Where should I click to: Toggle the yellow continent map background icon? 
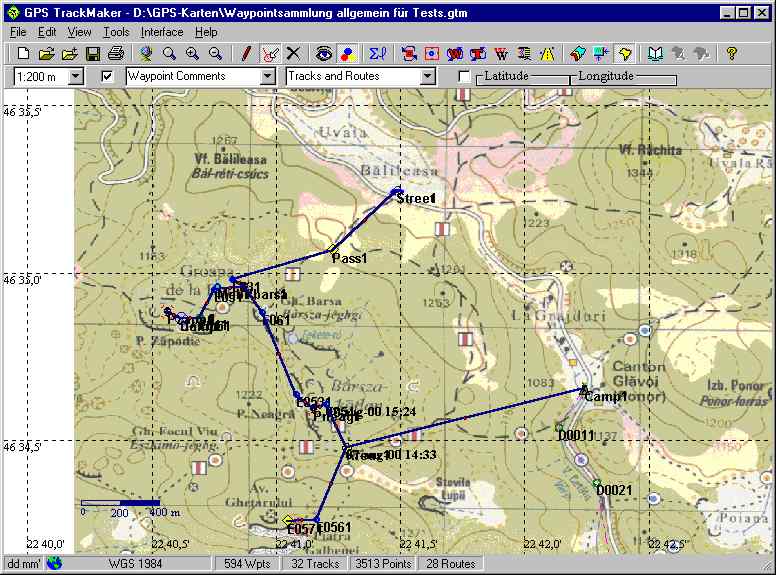point(625,53)
